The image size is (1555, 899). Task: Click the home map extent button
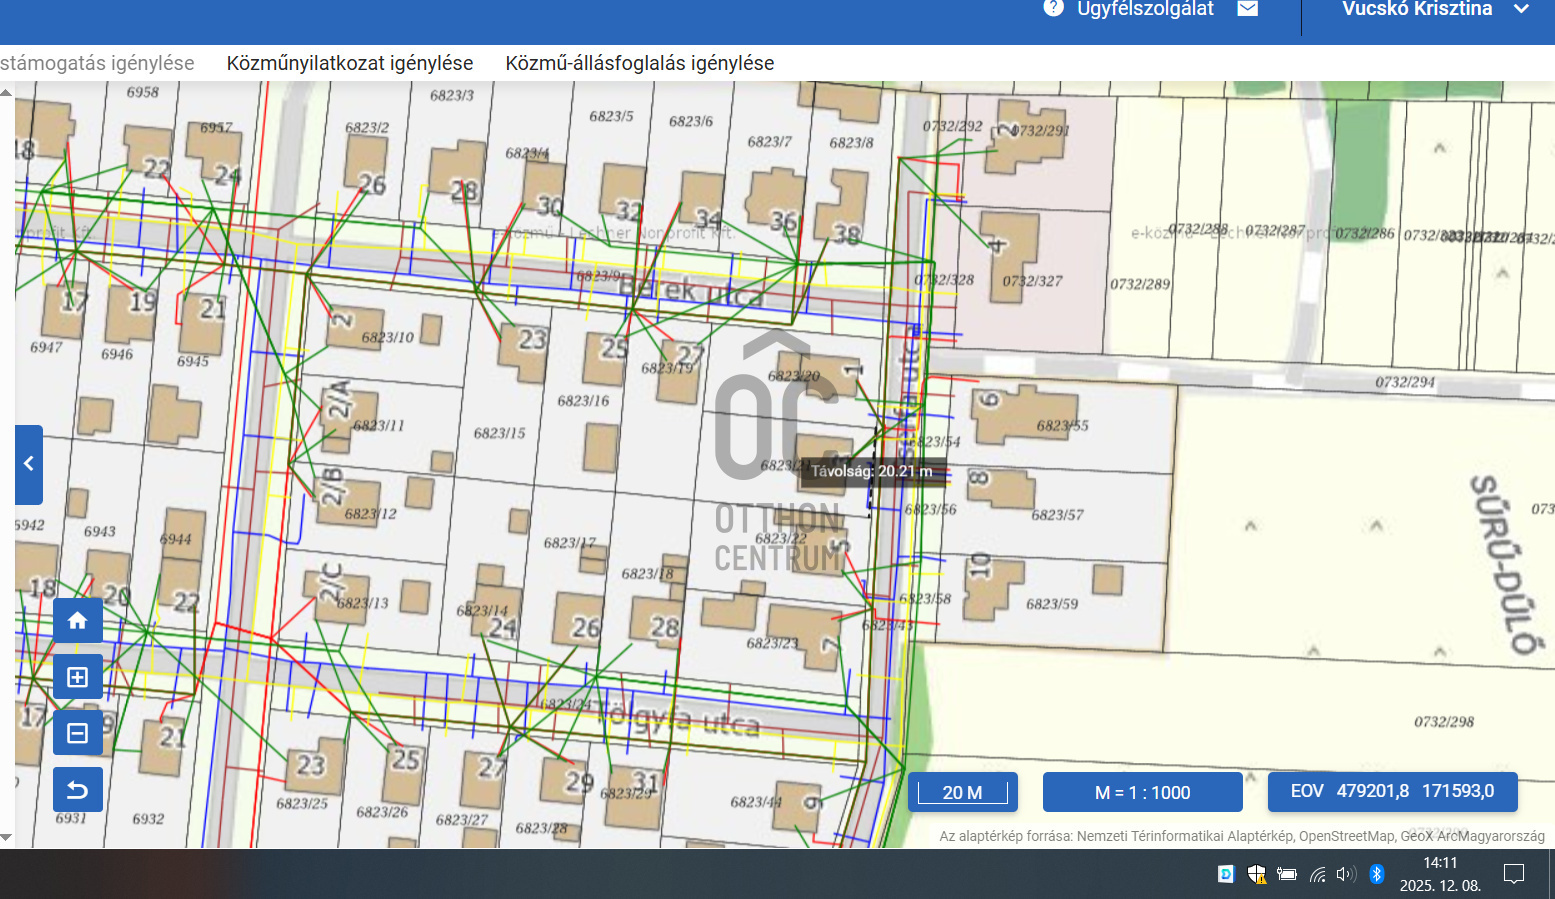(x=77, y=621)
